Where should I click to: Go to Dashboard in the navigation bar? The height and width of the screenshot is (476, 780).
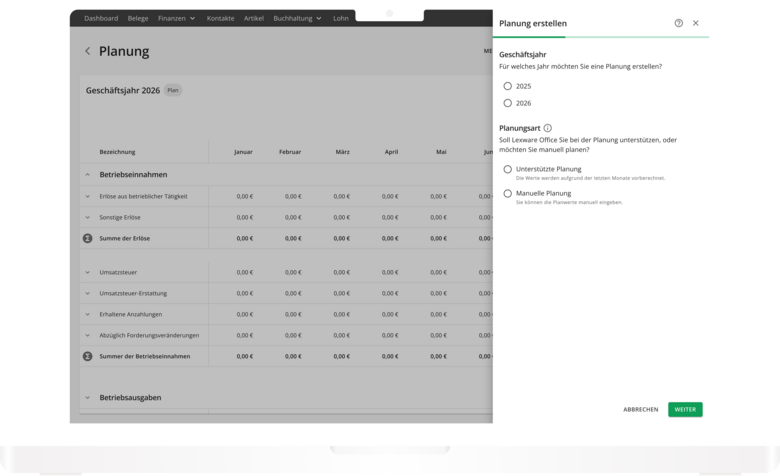[x=100, y=18]
